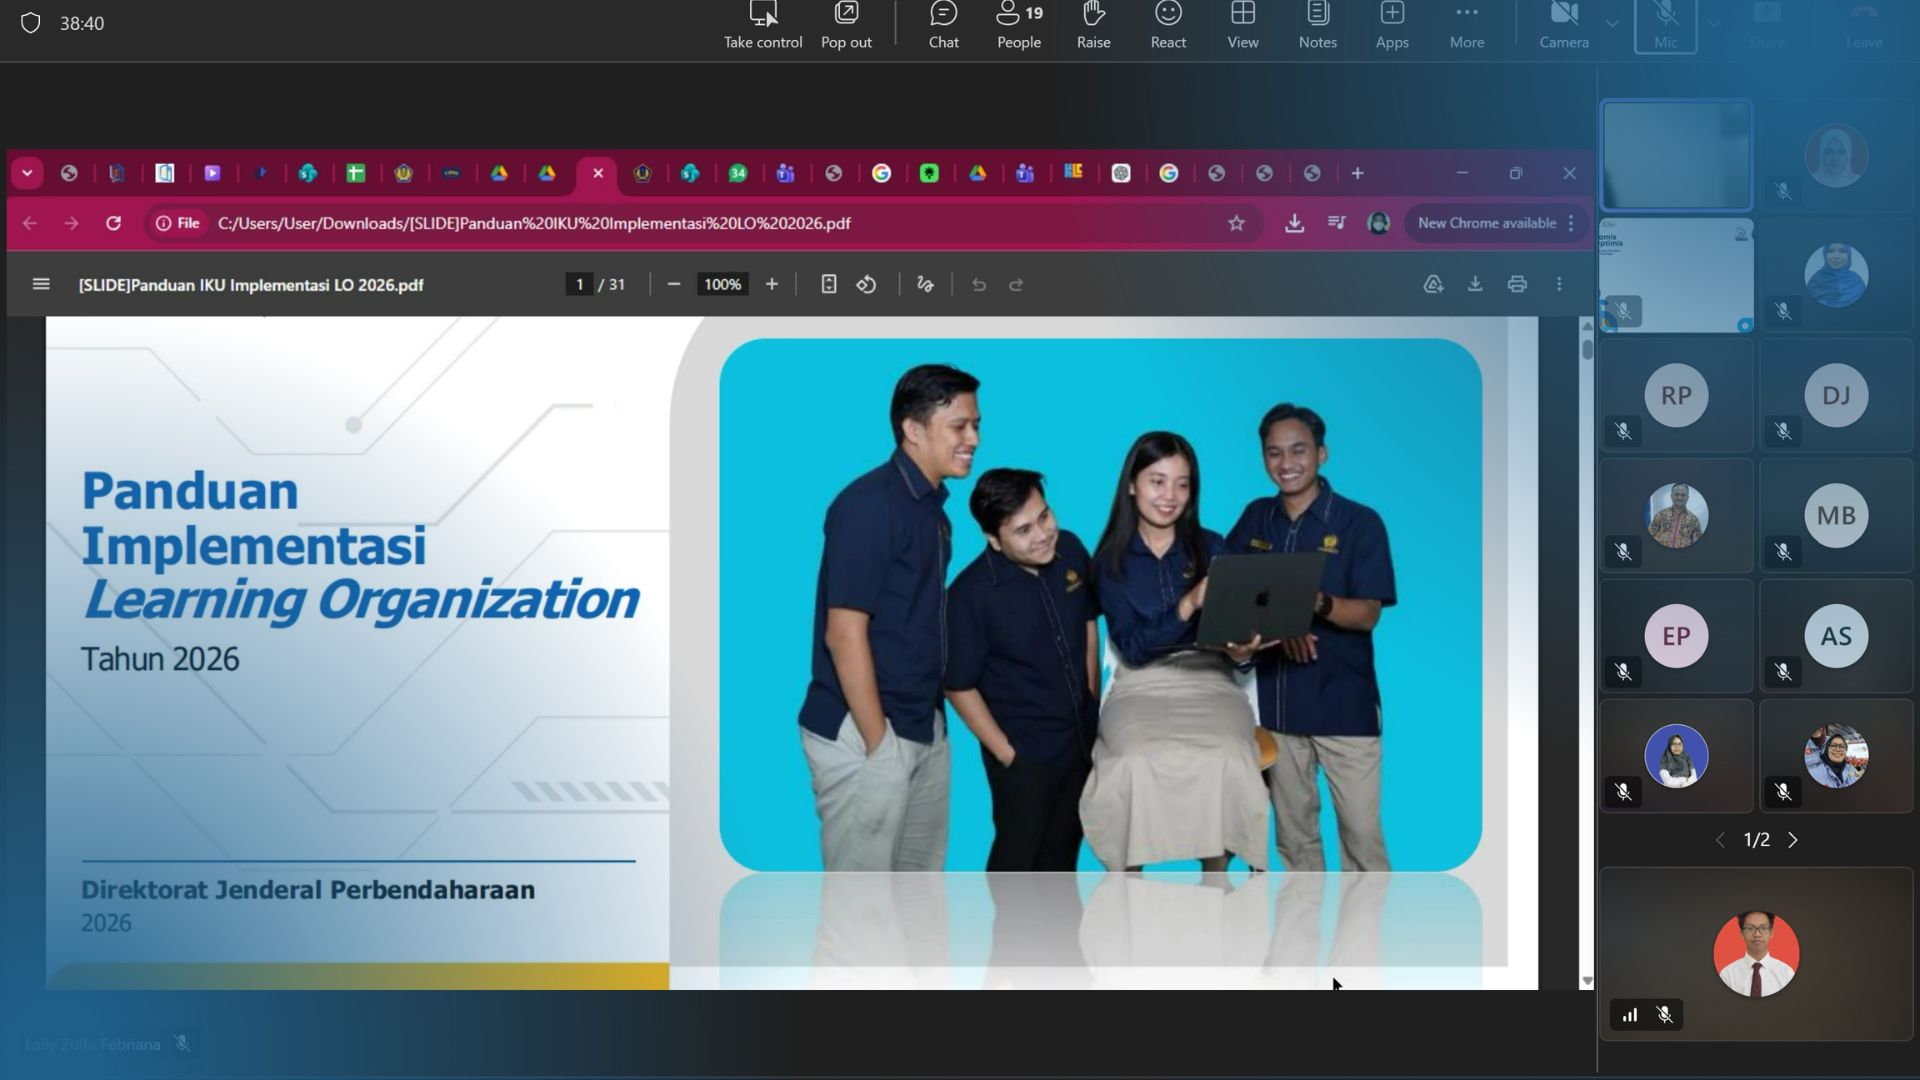Toggle the Camera on
The image size is (1920, 1080).
click(1563, 25)
